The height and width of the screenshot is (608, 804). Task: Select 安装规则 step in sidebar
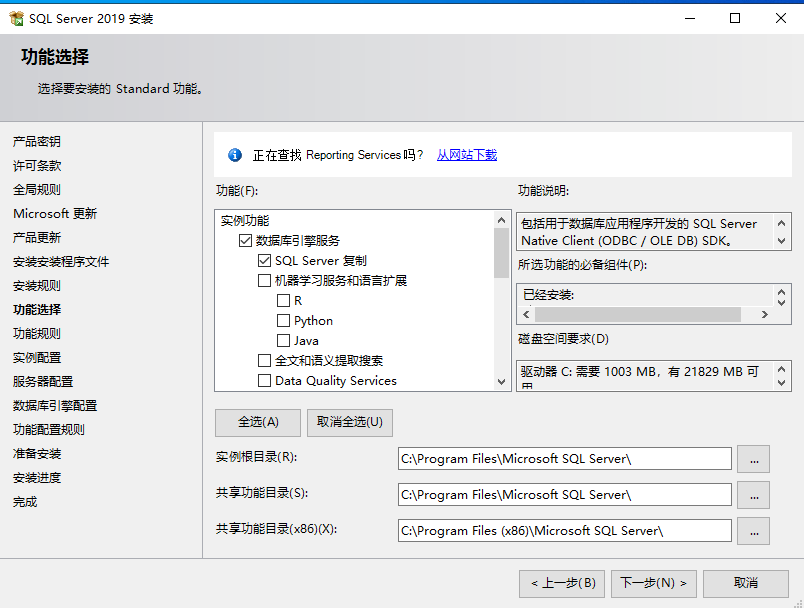[x=37, y=286]
